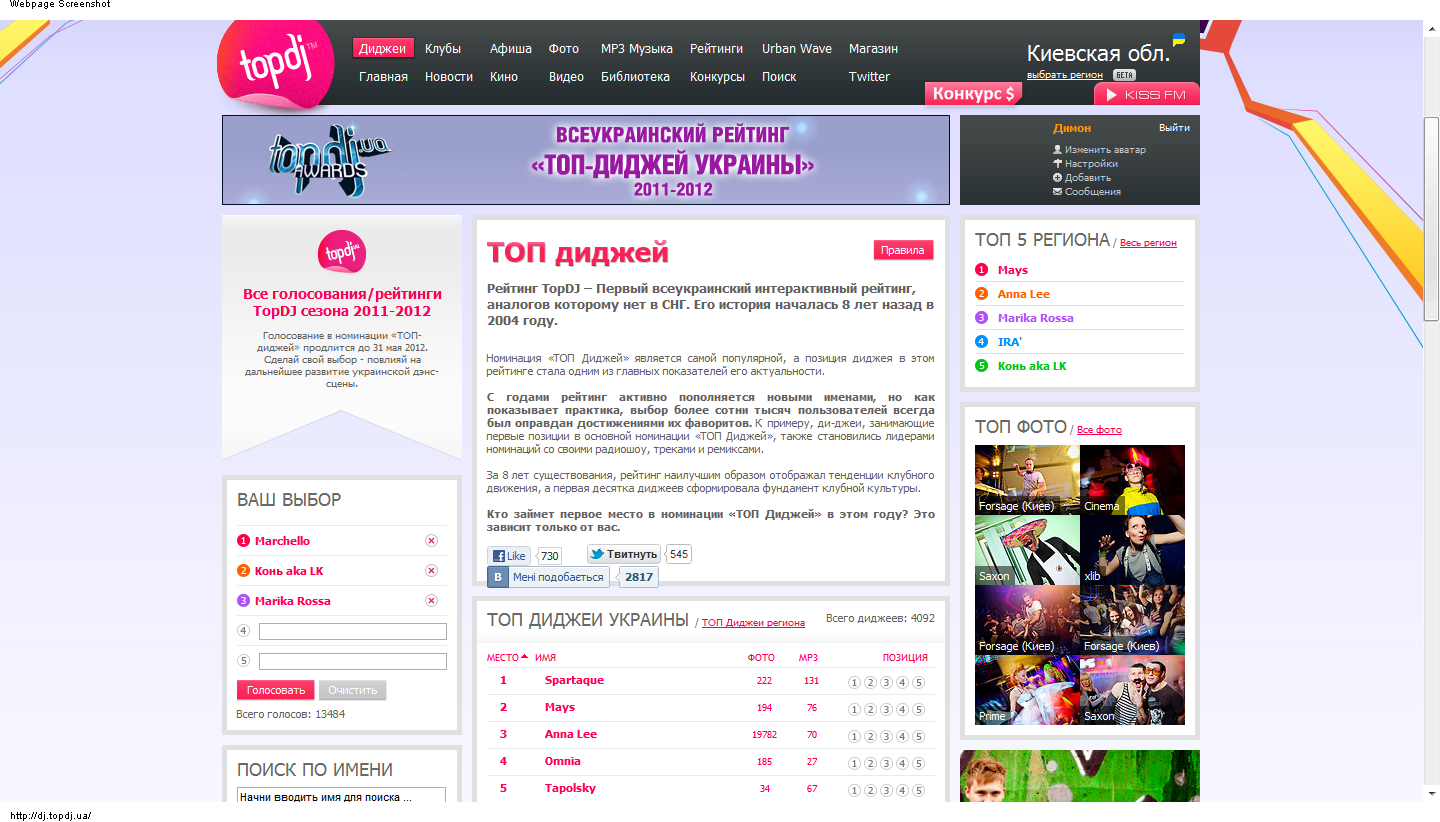Click Все голосования/рейтинги TopDJ heading link
Screen dimensions: 1440x822
[342, 302]
